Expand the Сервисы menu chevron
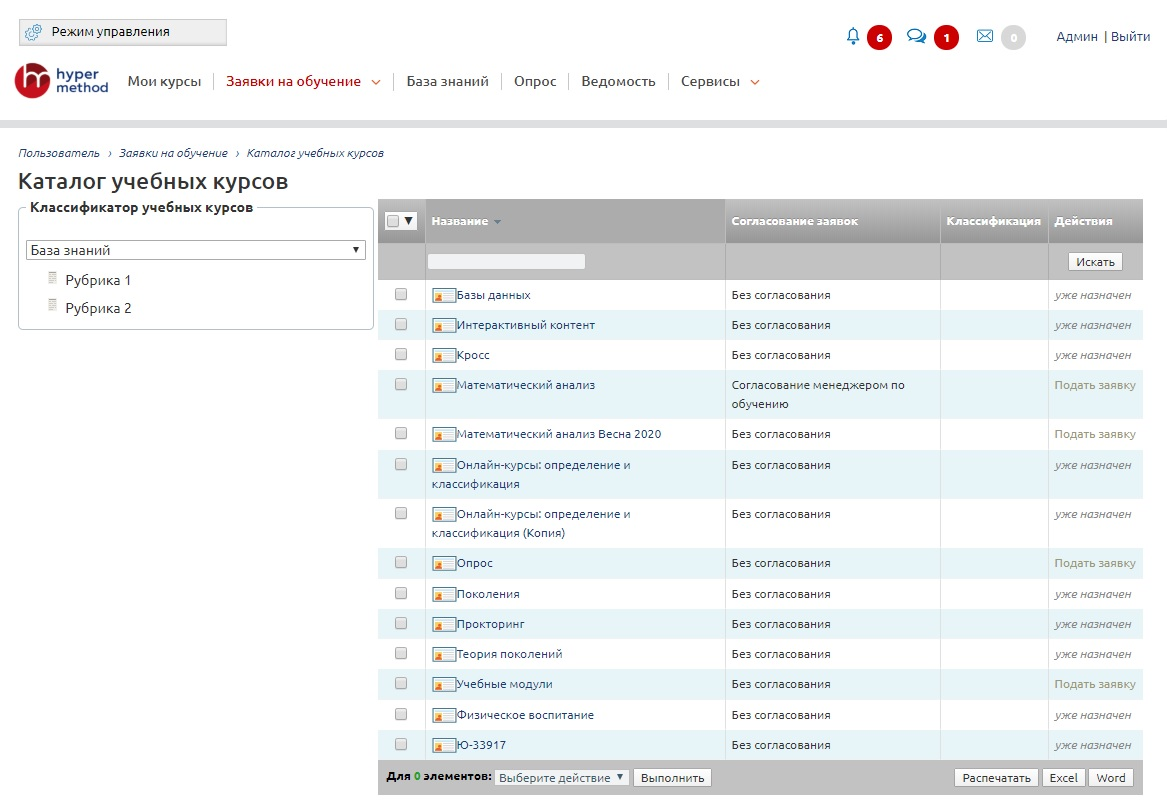Screen dimensions: 1167x810 (x=755, y=83)
